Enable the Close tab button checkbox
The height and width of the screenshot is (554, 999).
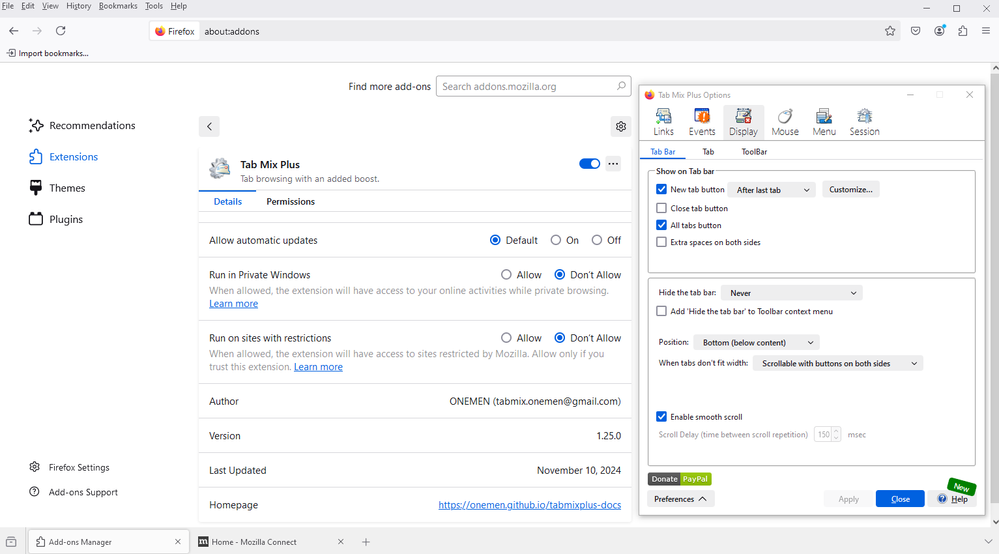tap(661, 208)
